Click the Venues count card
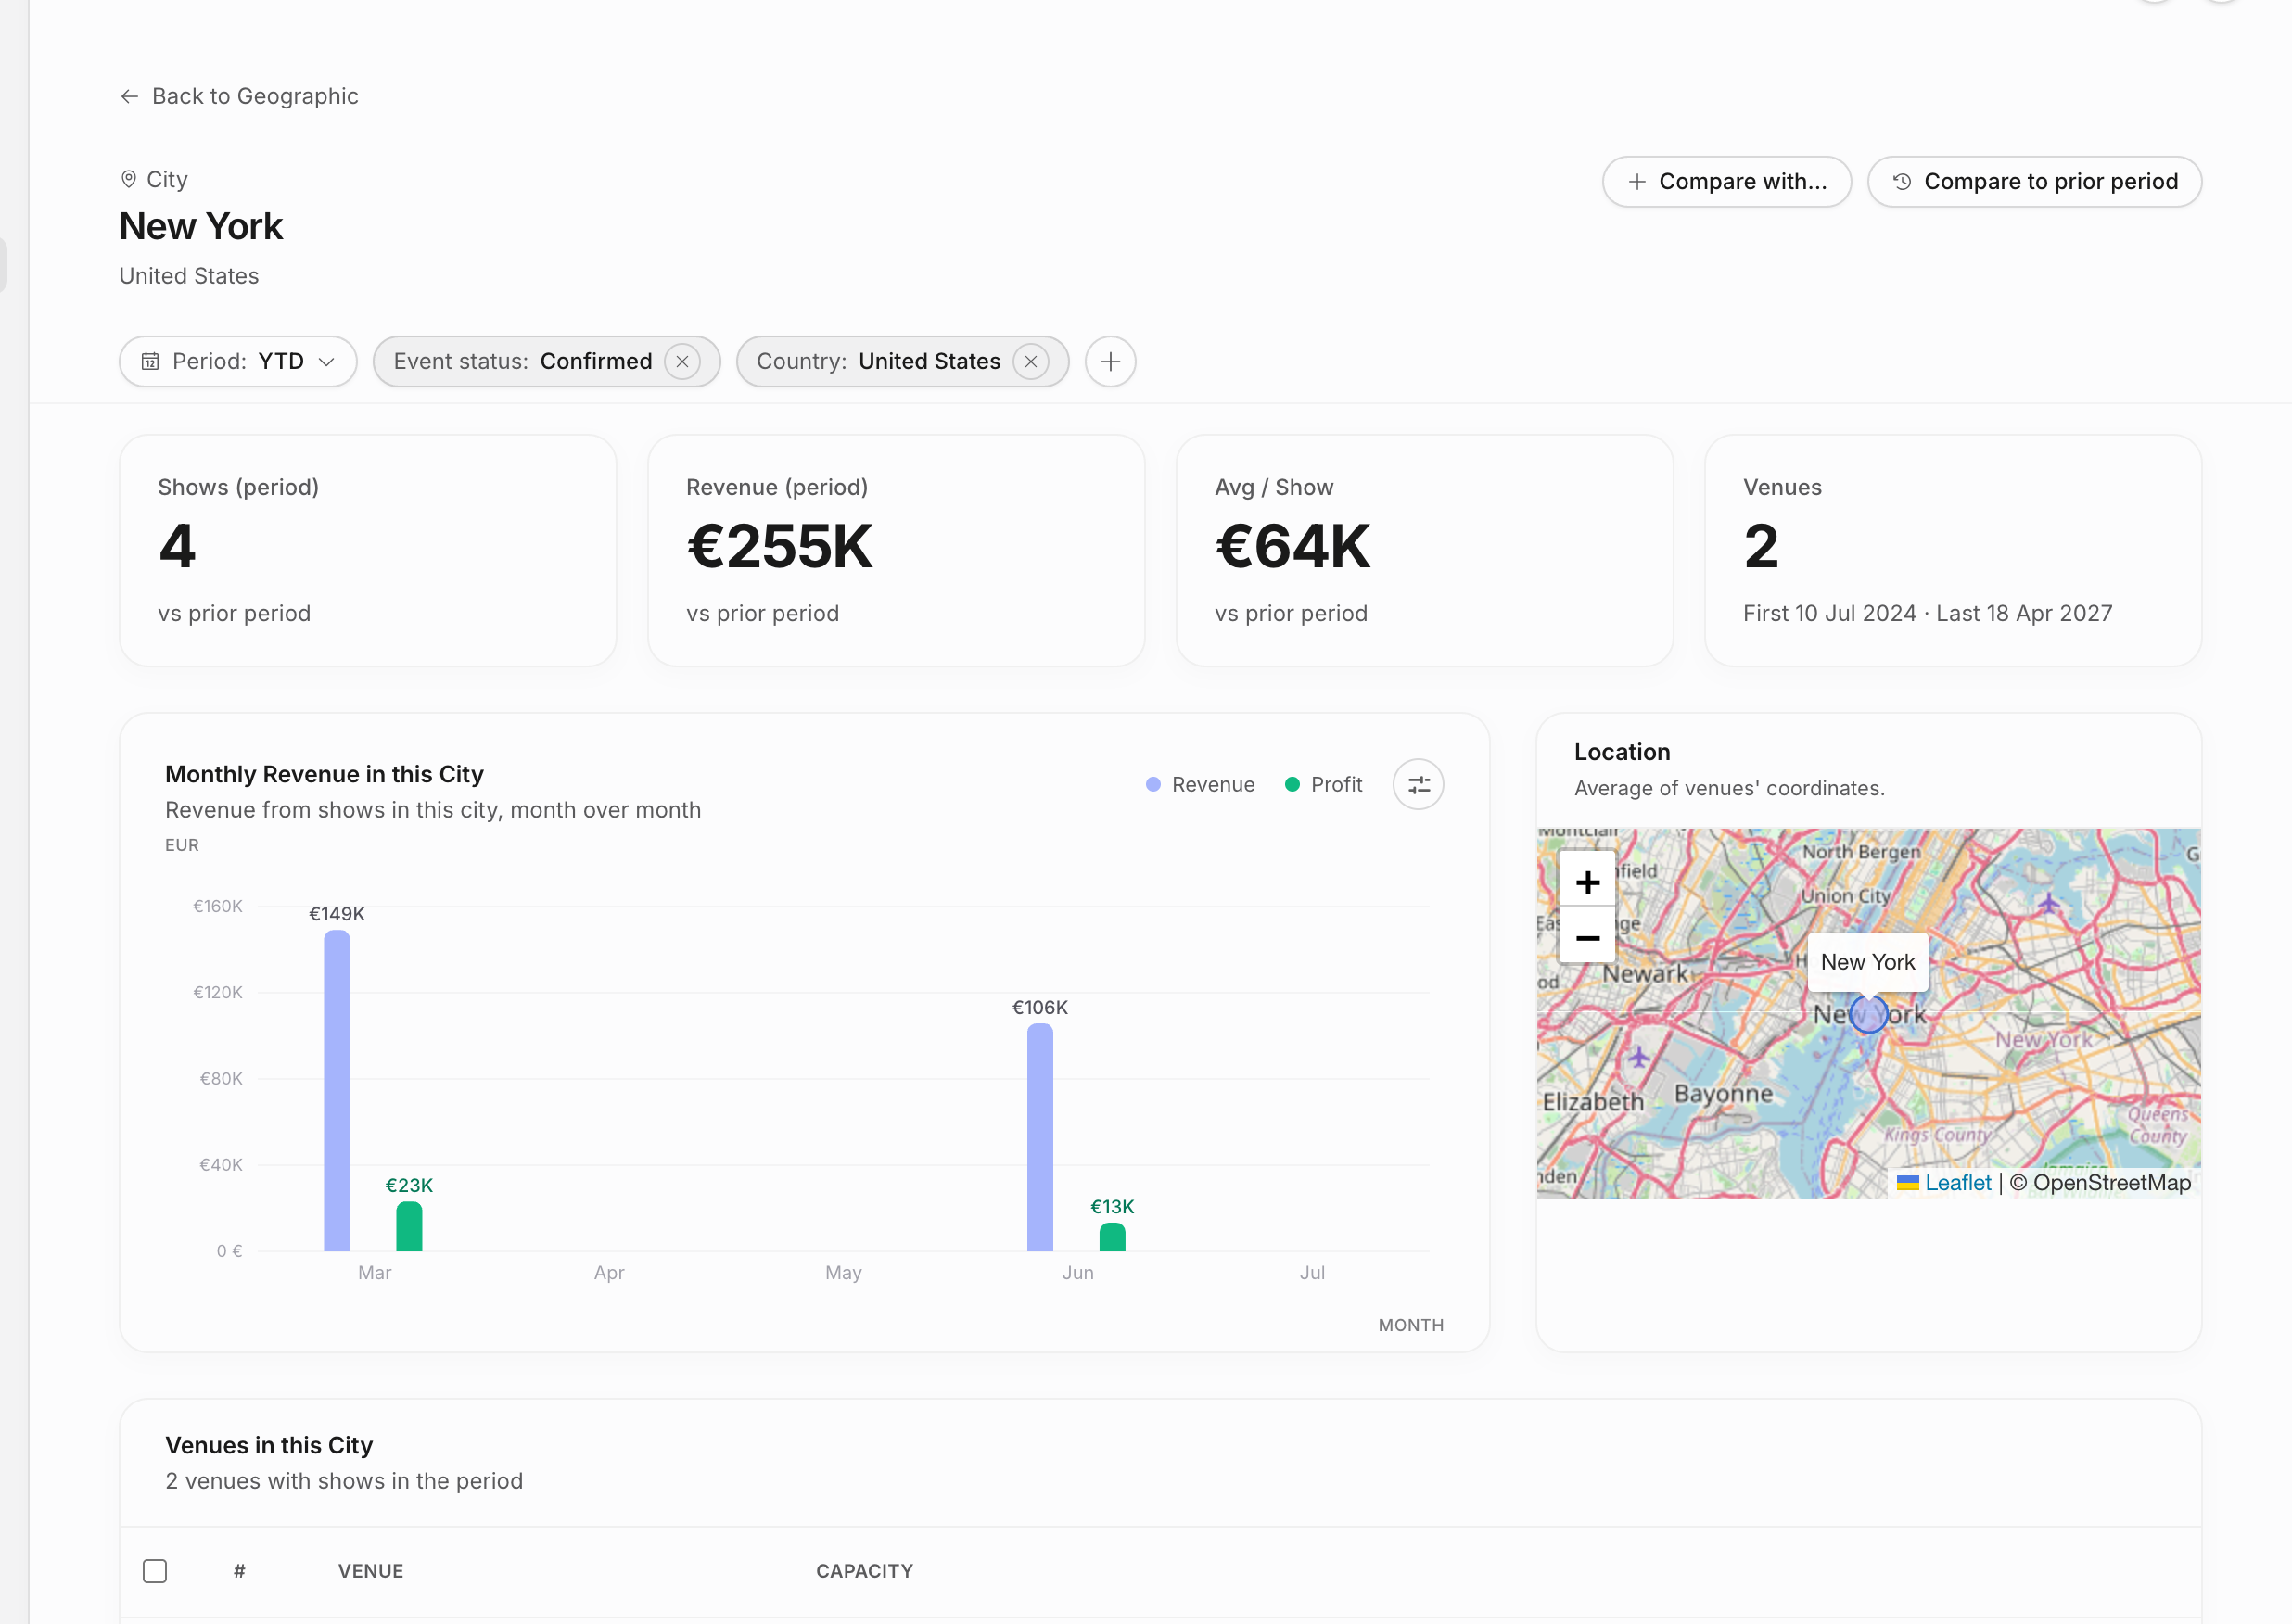The width and height of the screenshot is (2292, 1624). click(1953, 550)
